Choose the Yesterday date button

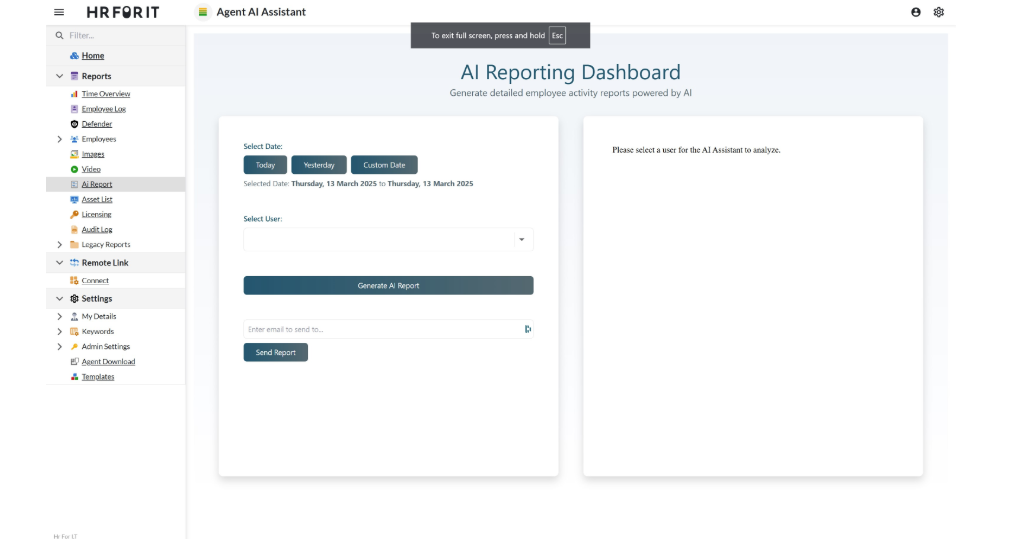click(x=319, y=165)
